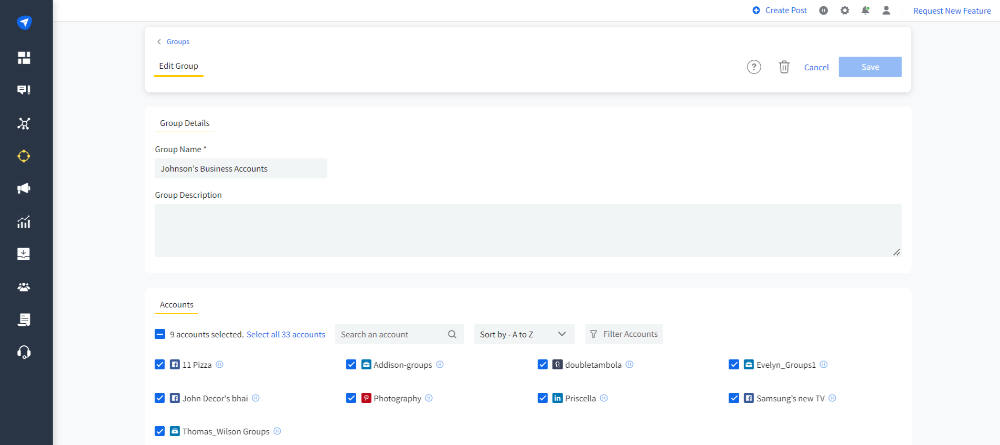The image size is (1000, 445).
Task: Select the Group Details tab
Action: click(x=184, y=123)
